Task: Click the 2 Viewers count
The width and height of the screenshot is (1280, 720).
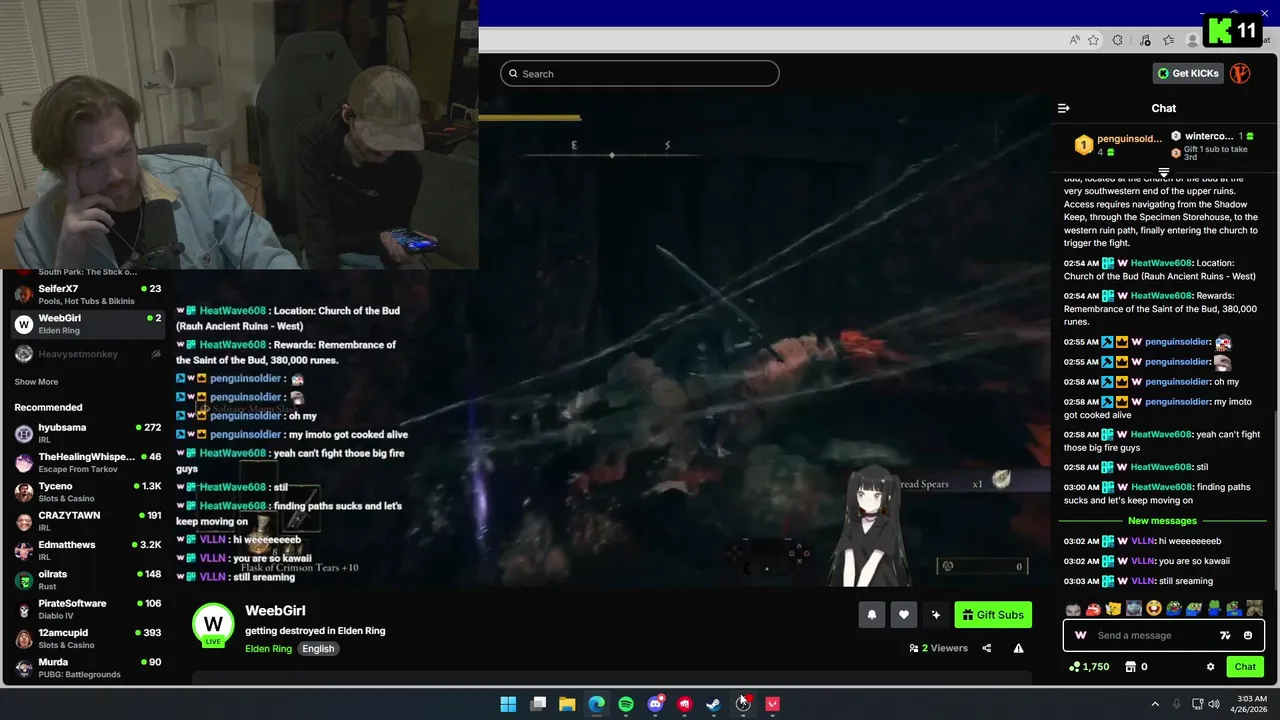Action: tap(938, 648)
